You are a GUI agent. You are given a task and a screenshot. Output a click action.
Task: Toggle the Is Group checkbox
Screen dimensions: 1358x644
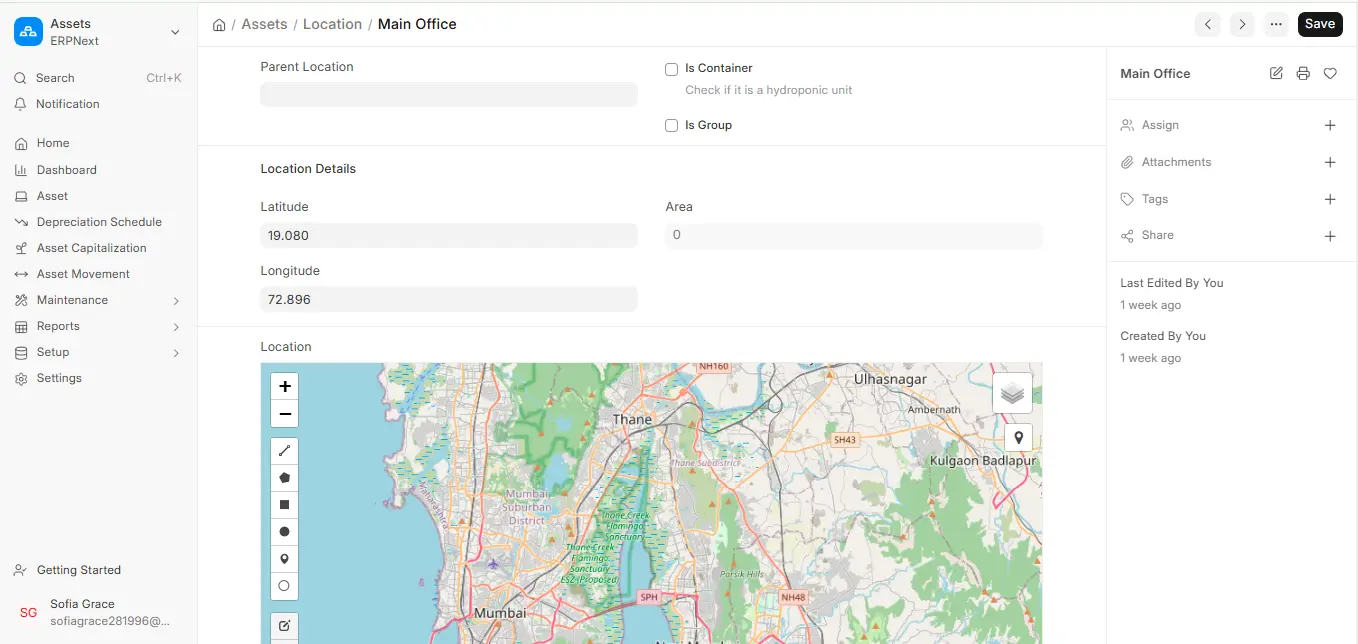point(672,126)
